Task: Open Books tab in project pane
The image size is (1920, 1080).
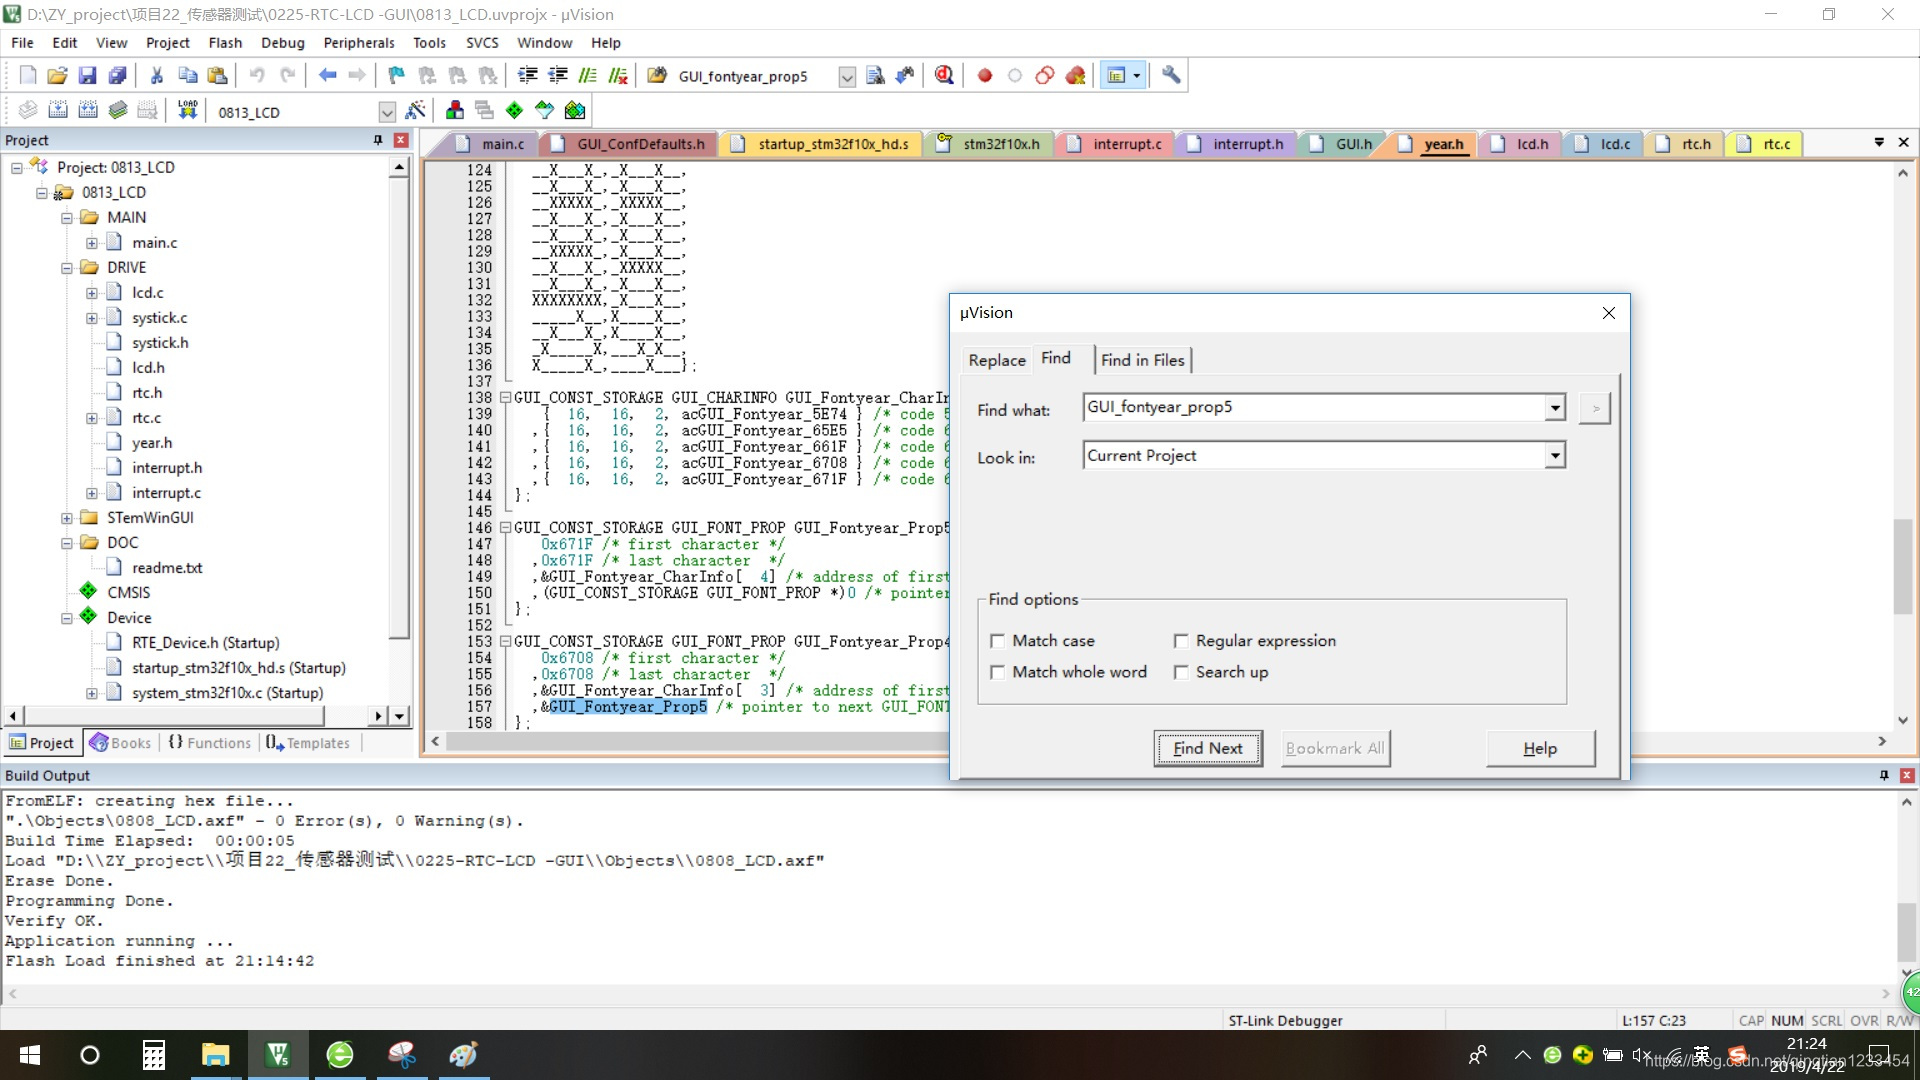Action: coord(120,743)
